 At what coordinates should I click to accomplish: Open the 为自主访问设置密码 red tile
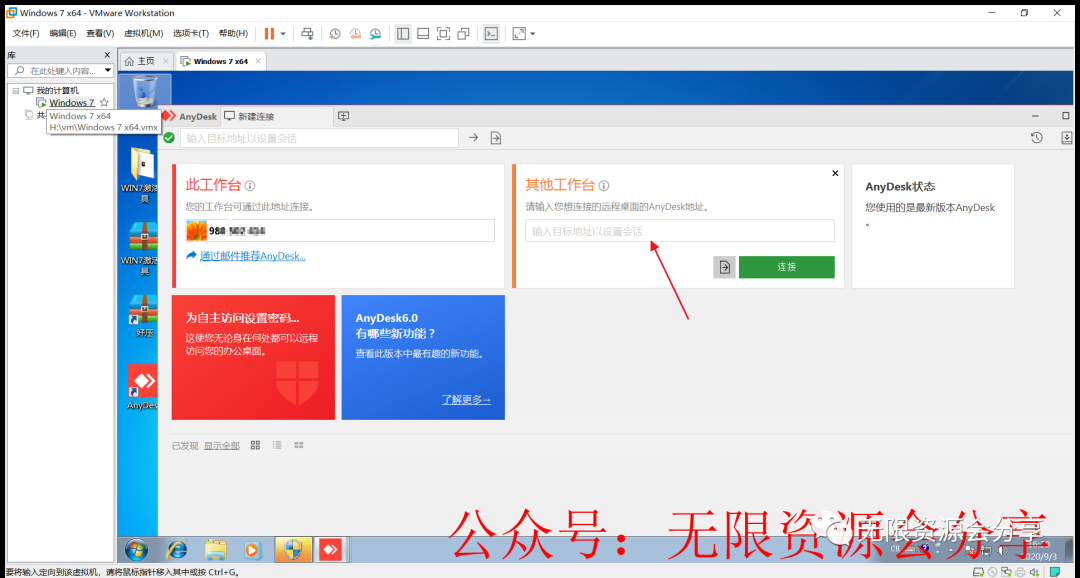click(253, 358)
